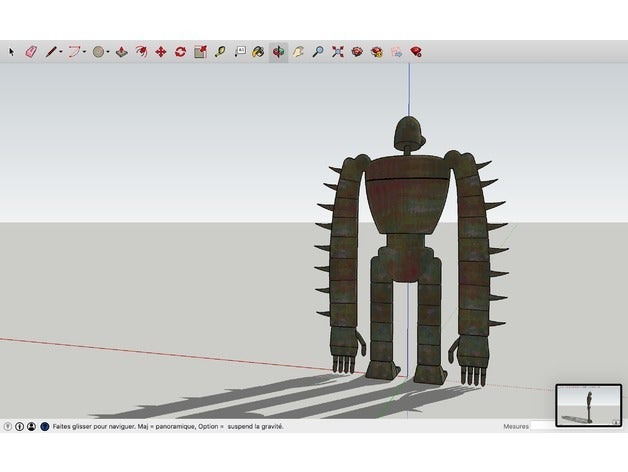The image size is (628, 472).
Task: Activate the Rotate tool
Action: coord(180,51)
